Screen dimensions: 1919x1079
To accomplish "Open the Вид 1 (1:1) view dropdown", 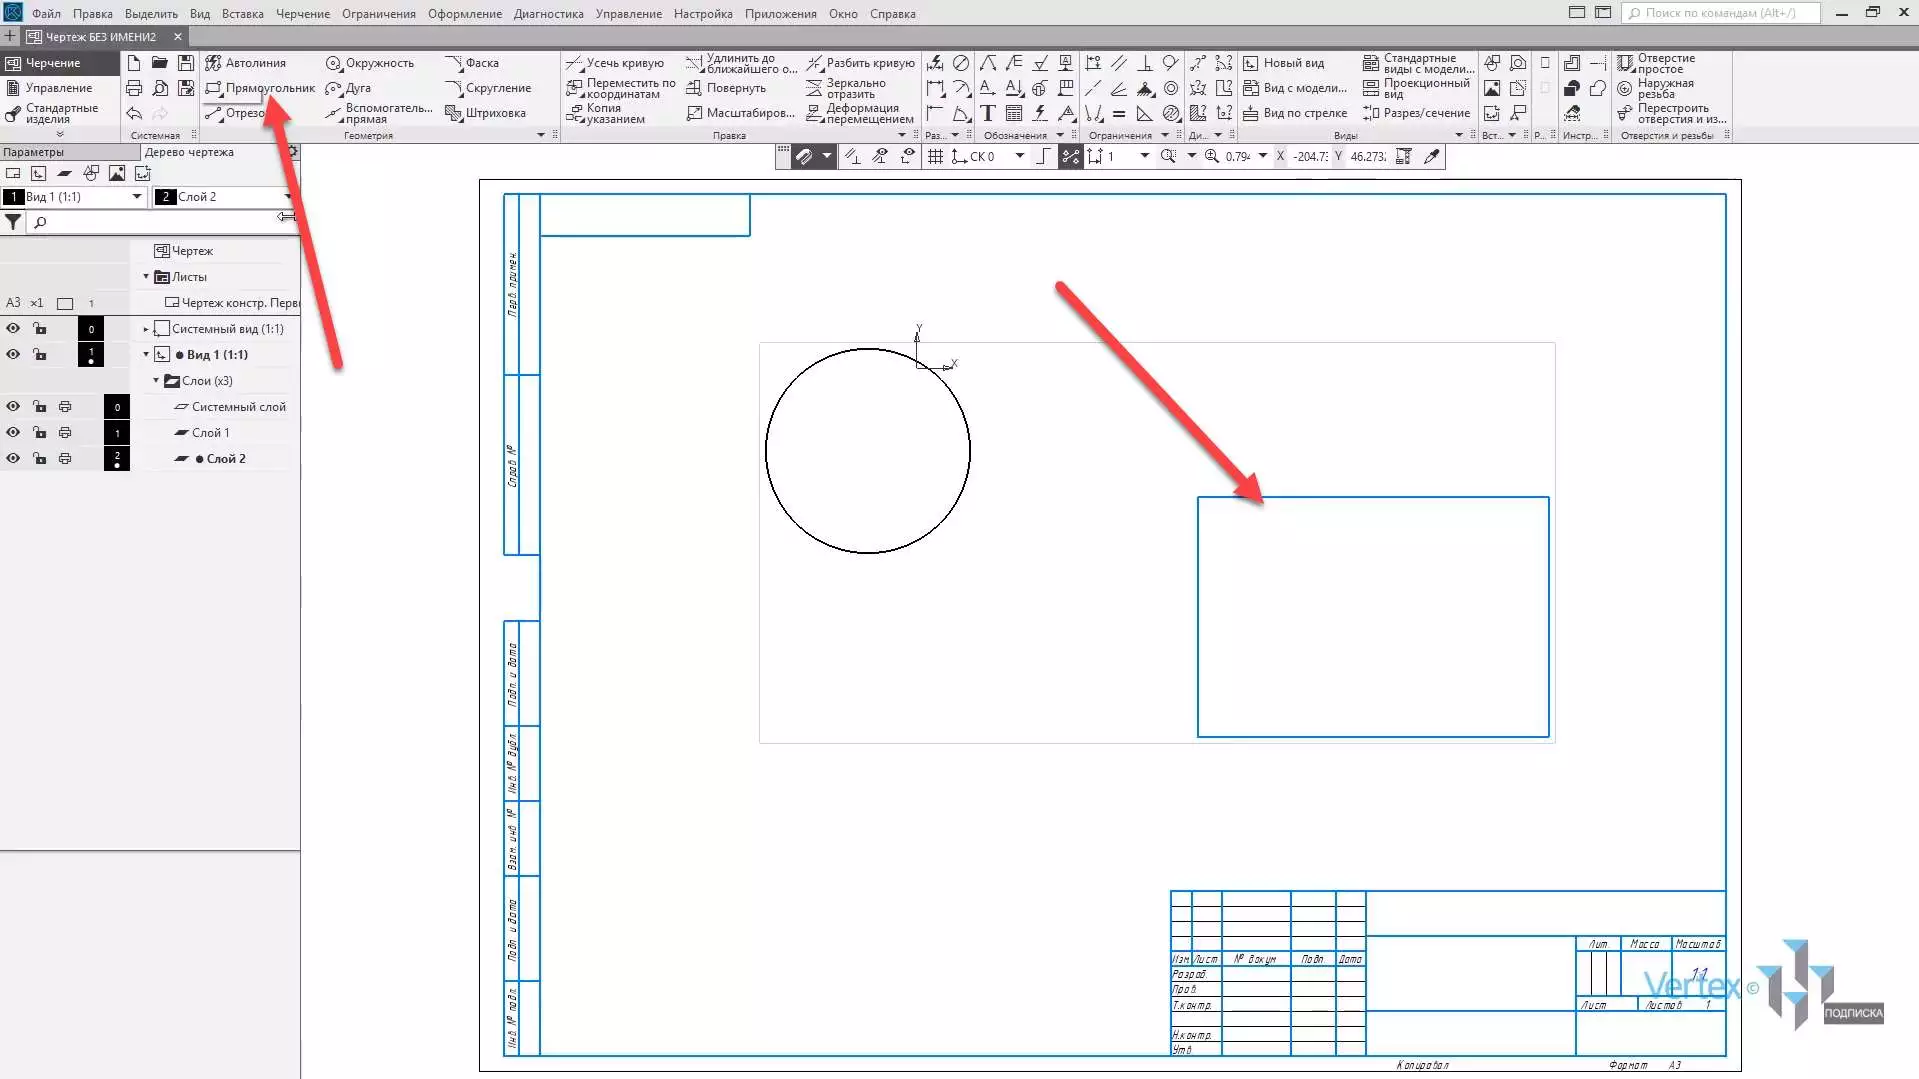I will pos(137,197).
